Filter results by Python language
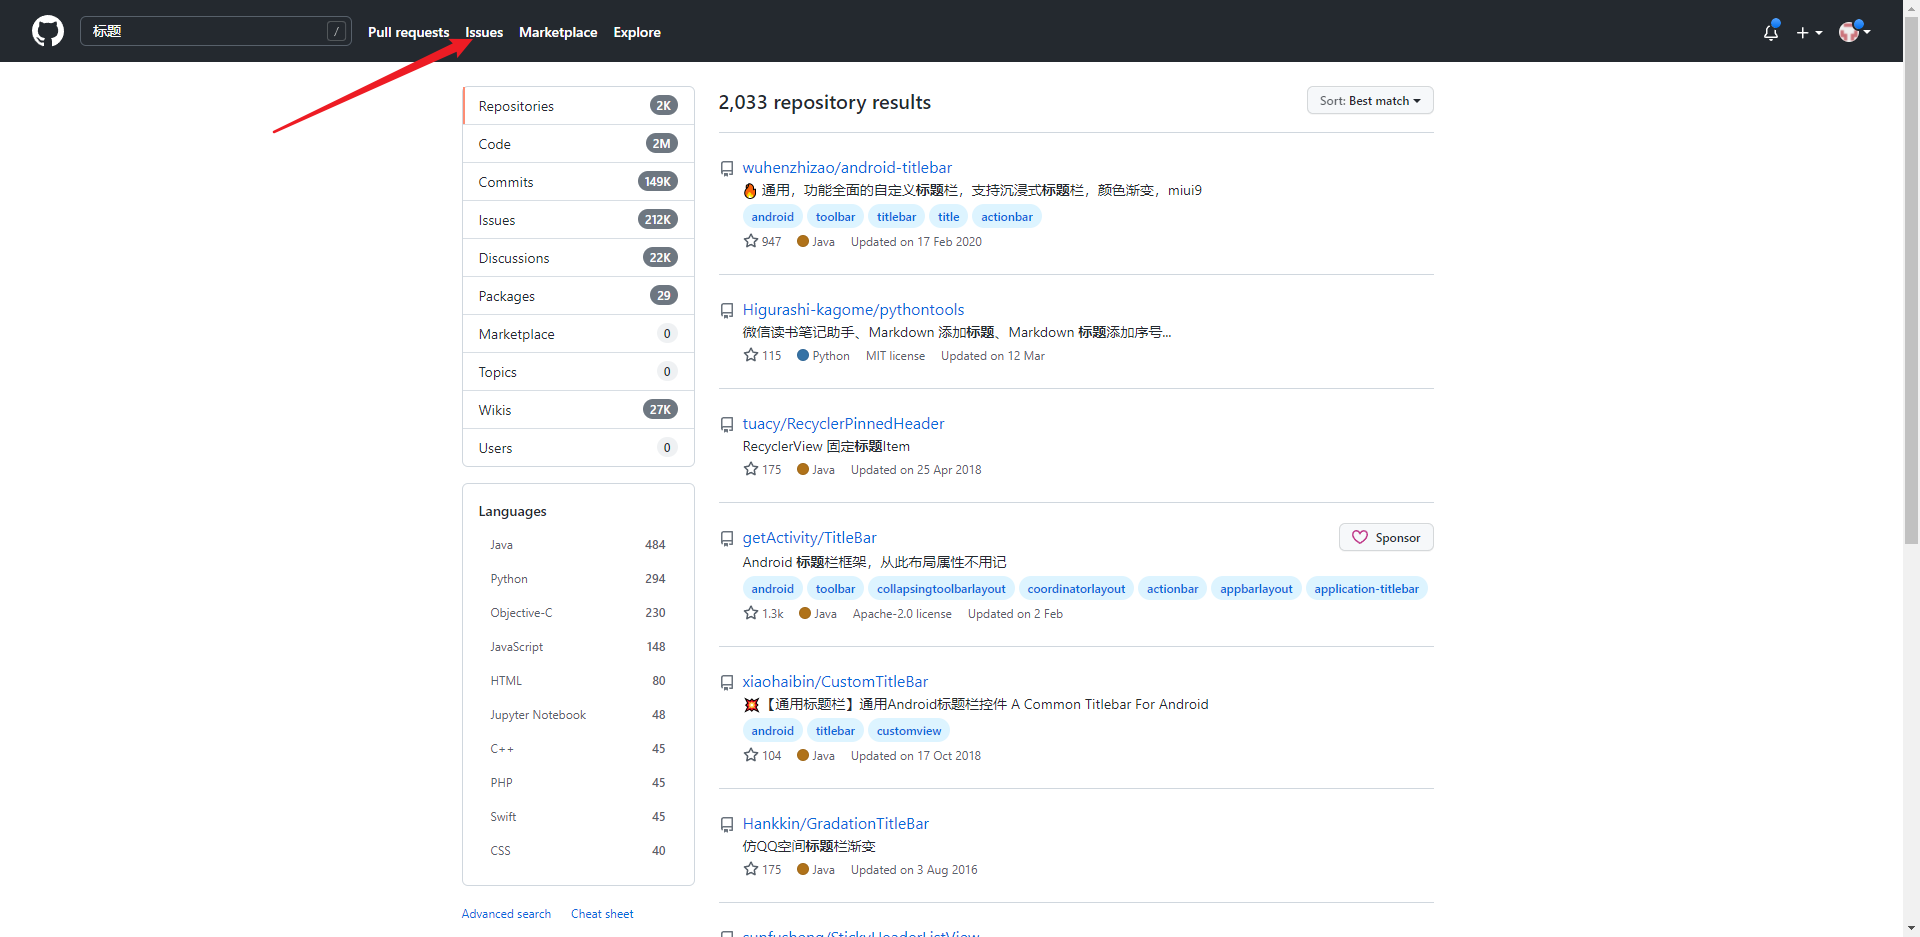1920x937 pixels. pos(509,579)
